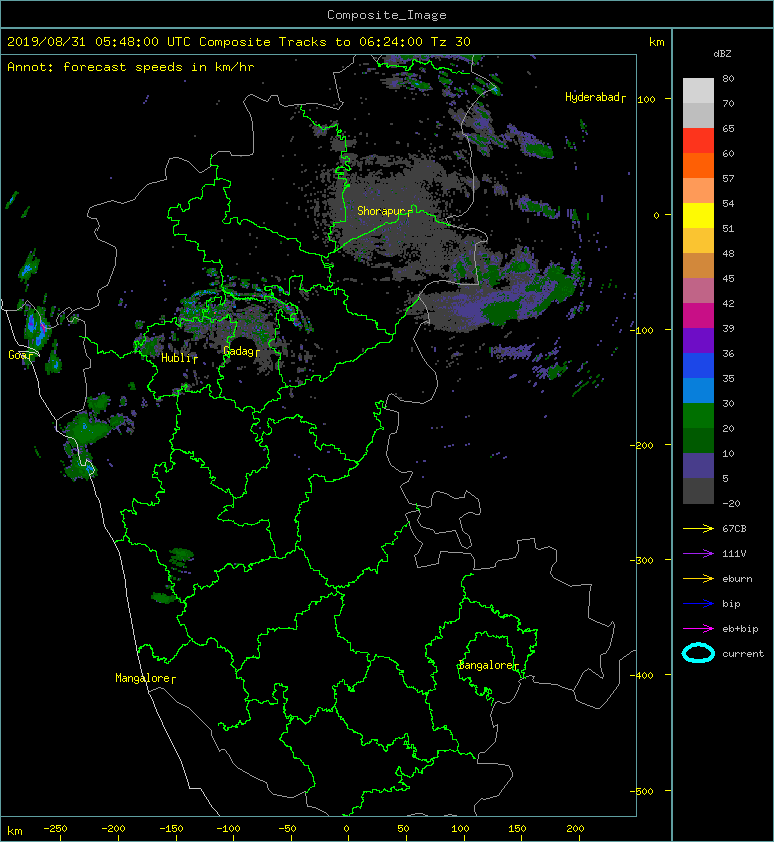
Task: Click the yellow 54 dBZ legend swatch
Action: click(698, 215)
